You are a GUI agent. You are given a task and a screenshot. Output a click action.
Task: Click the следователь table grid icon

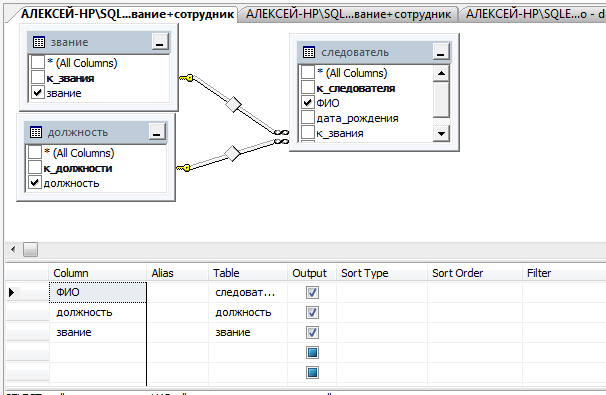[309, 52]
